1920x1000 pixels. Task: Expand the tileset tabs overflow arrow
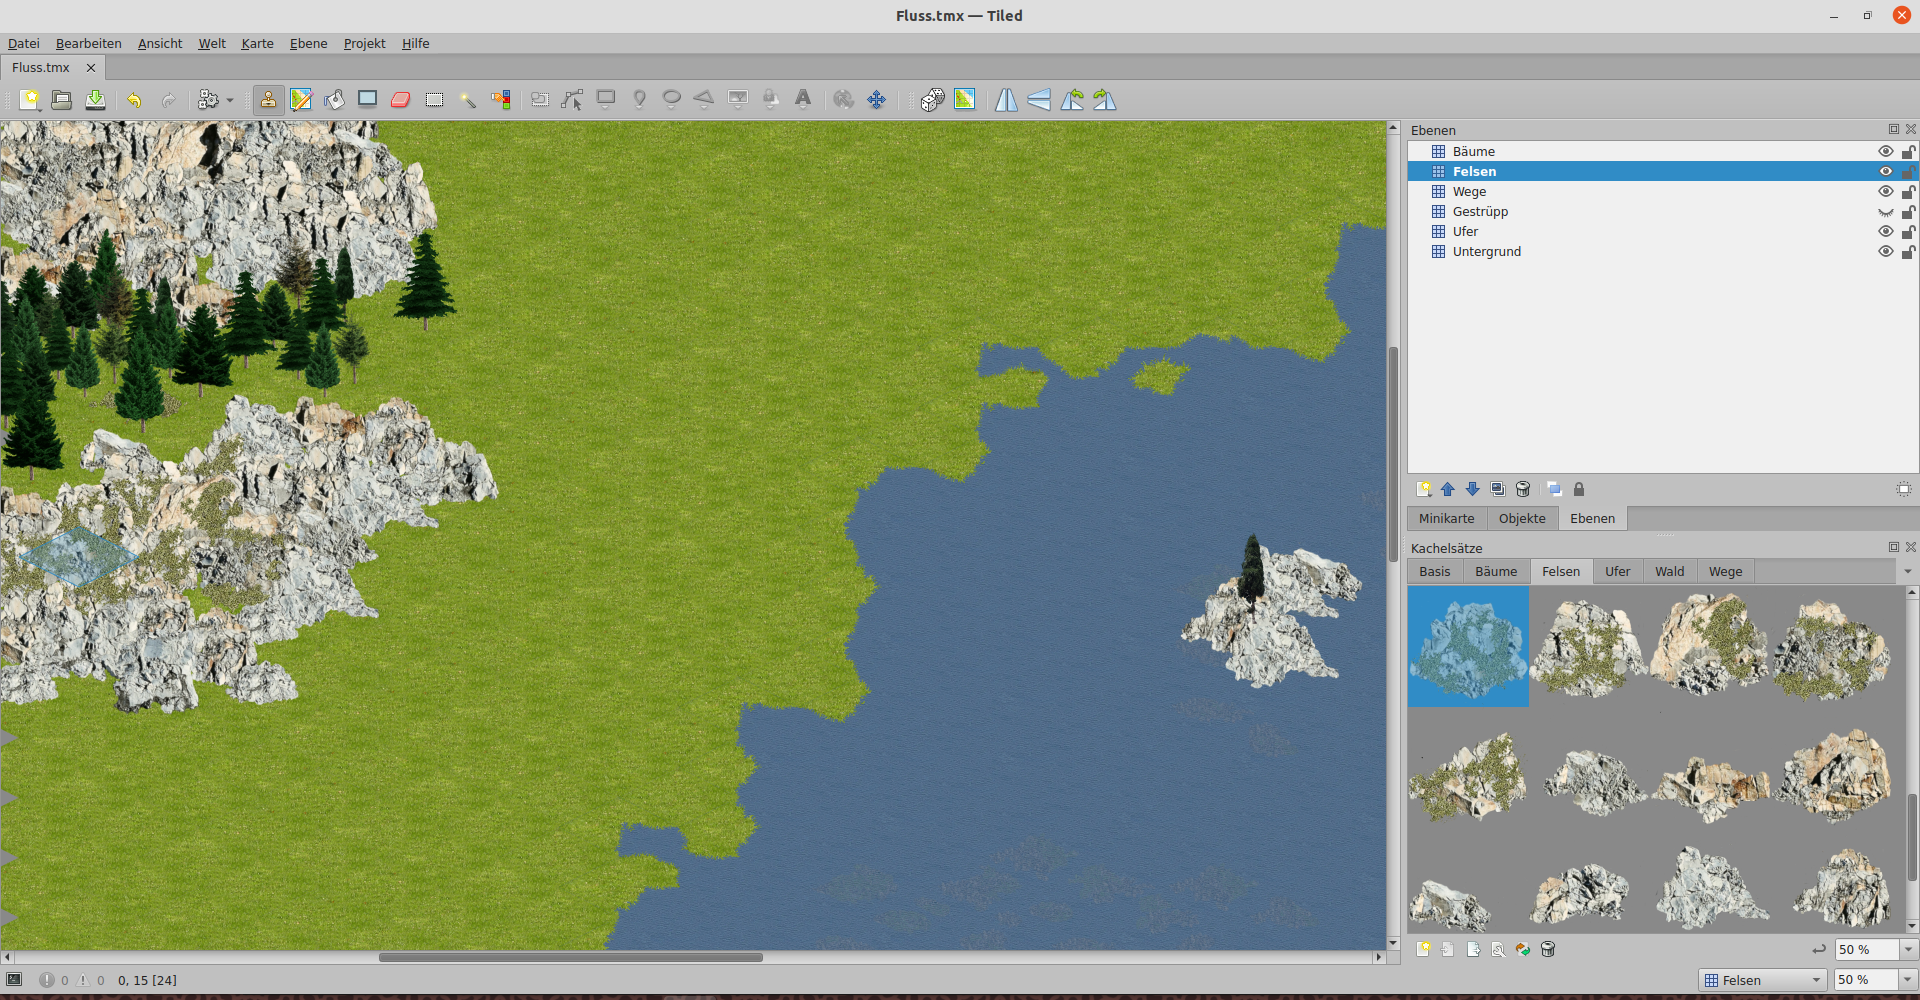pyautogui.click(x=1907, y=572)
